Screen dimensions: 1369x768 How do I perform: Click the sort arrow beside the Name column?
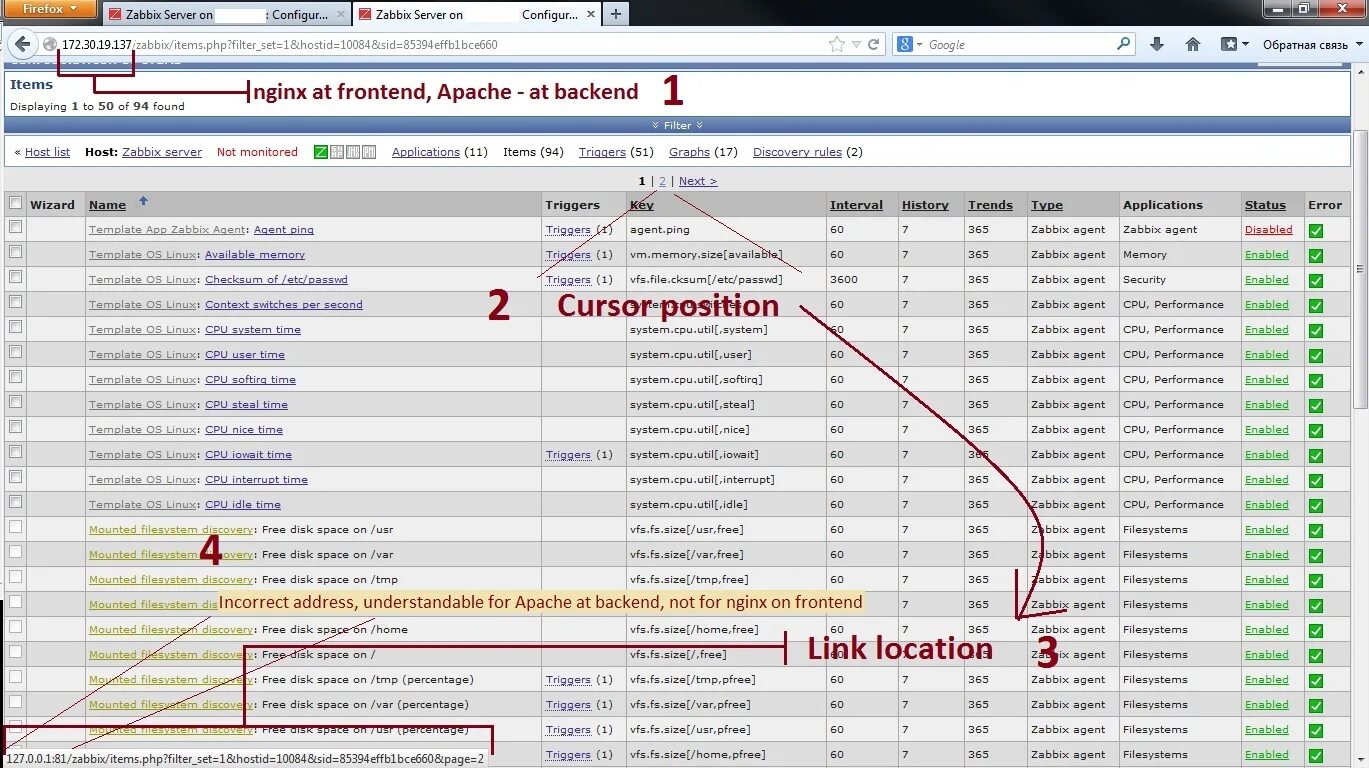(143, 201)
